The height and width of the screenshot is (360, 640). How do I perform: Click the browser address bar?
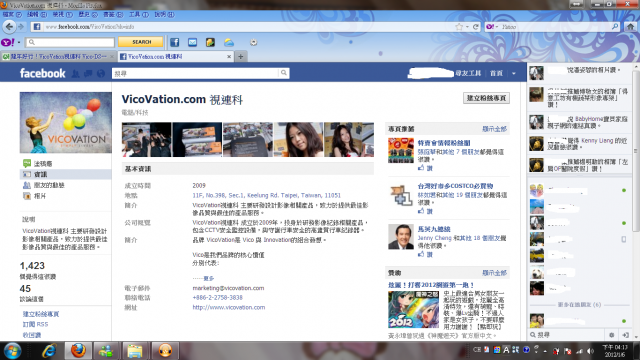pyautogui.click(x=249, y=27)
